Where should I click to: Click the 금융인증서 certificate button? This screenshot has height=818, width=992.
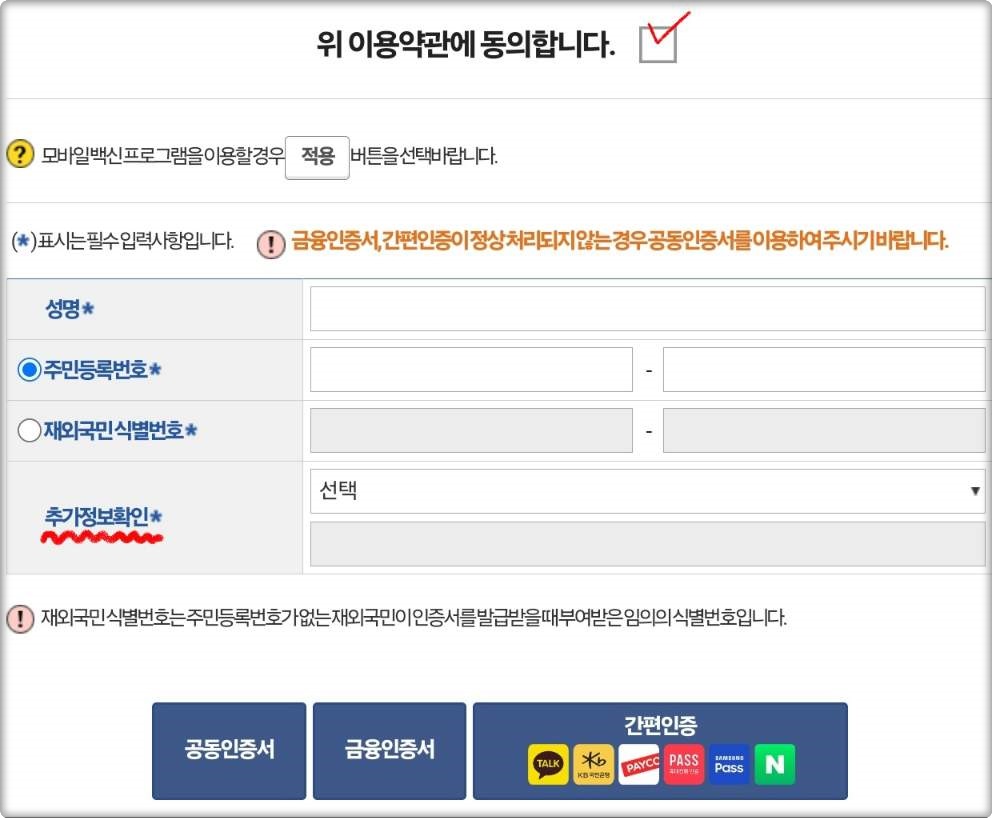coord(390,750)
